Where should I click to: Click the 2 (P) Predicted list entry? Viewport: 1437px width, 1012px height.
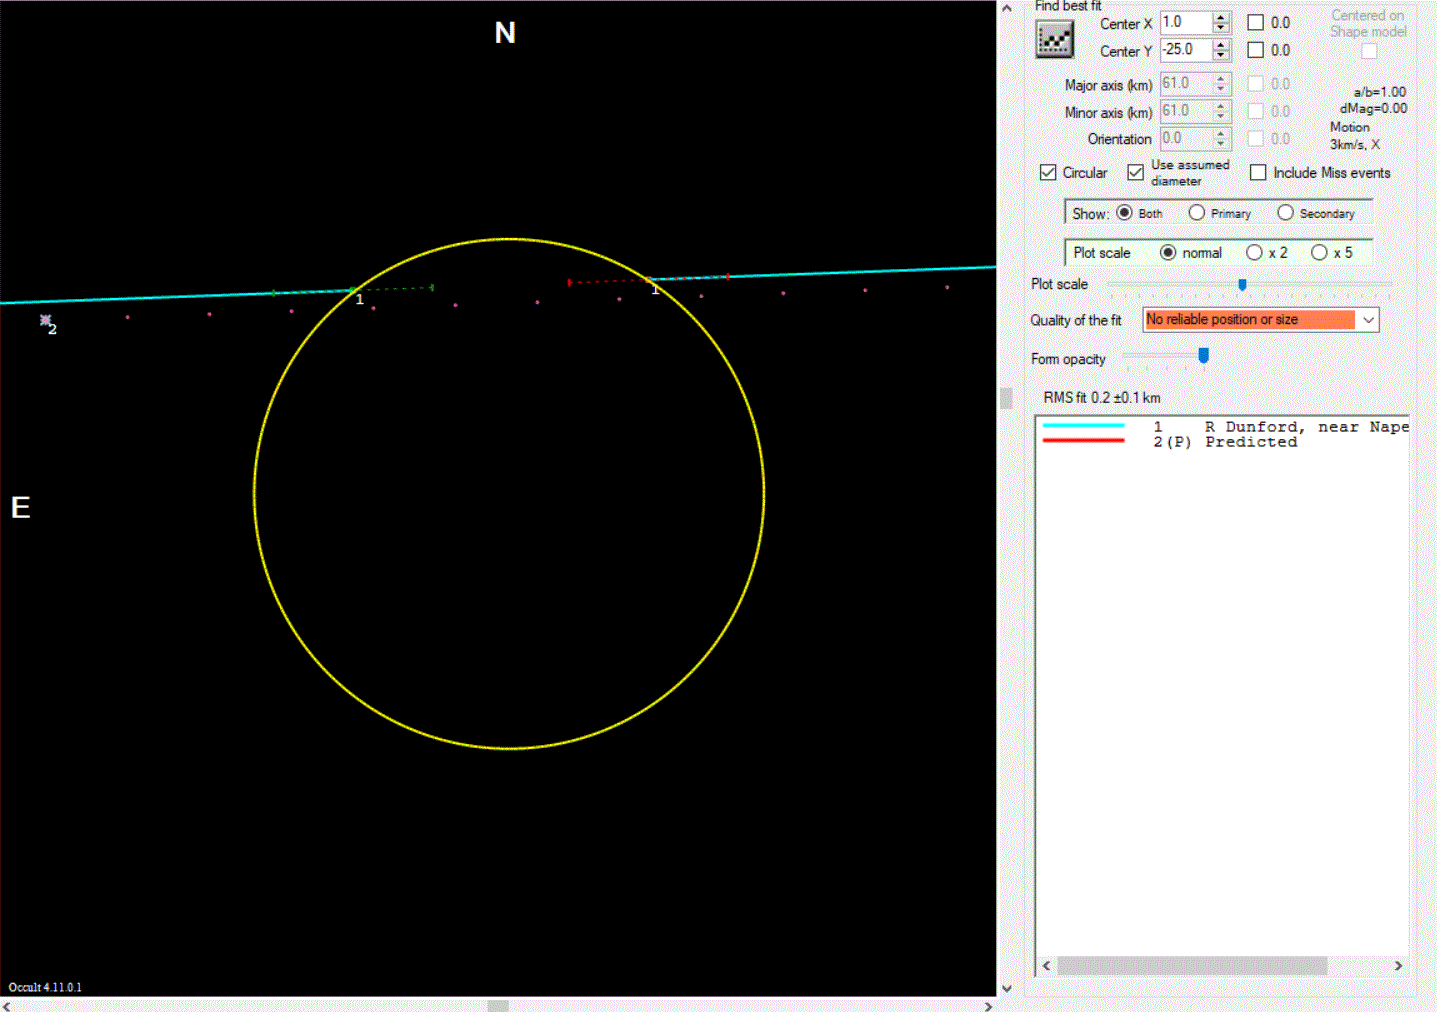[1170, 442]
